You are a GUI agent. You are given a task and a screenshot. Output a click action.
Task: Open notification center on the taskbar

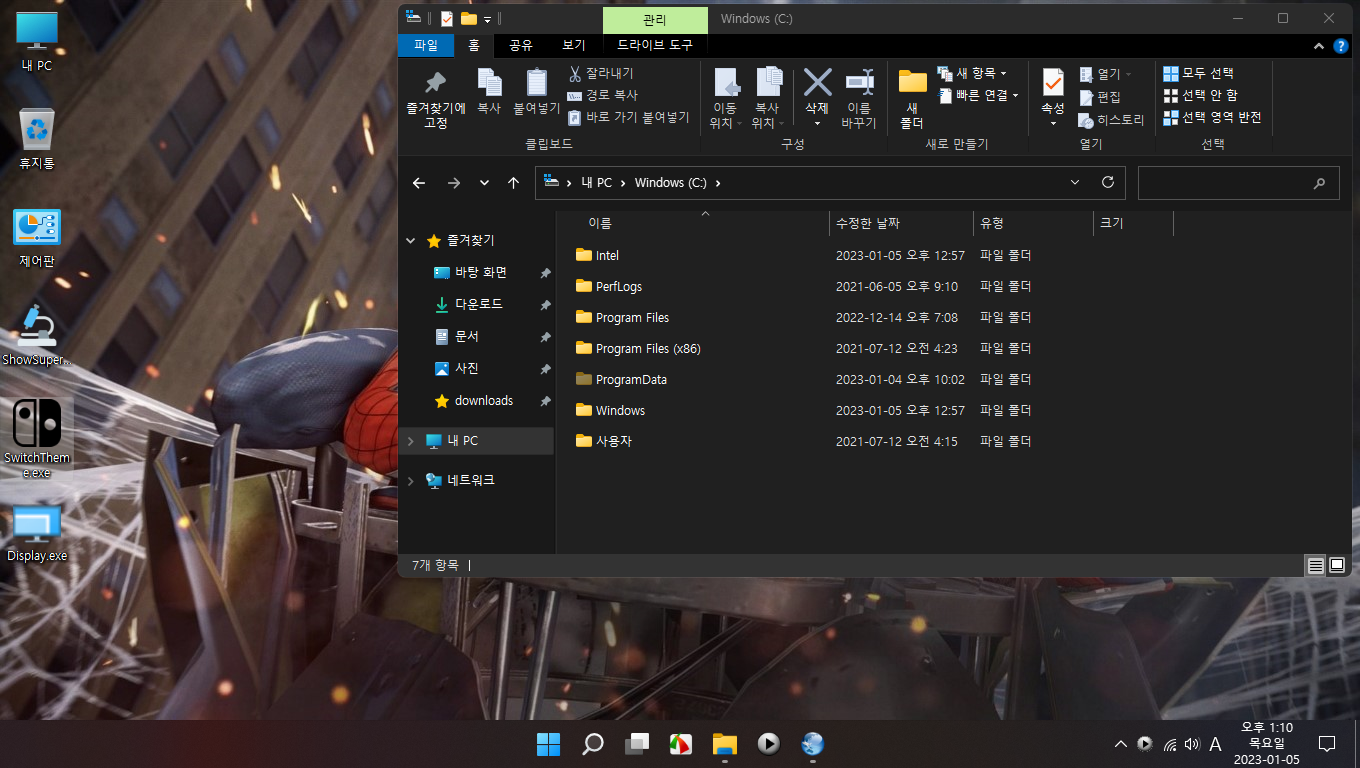(1327, 744)
